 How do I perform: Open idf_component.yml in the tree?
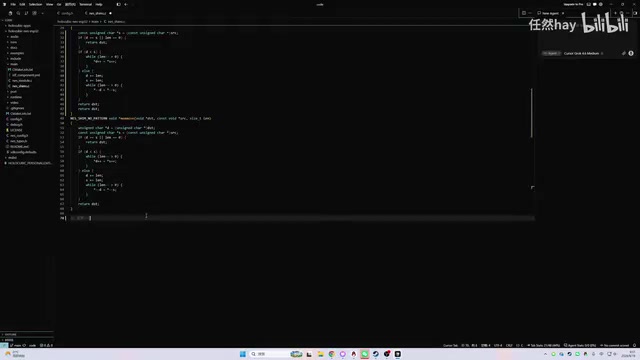(26, 75)
